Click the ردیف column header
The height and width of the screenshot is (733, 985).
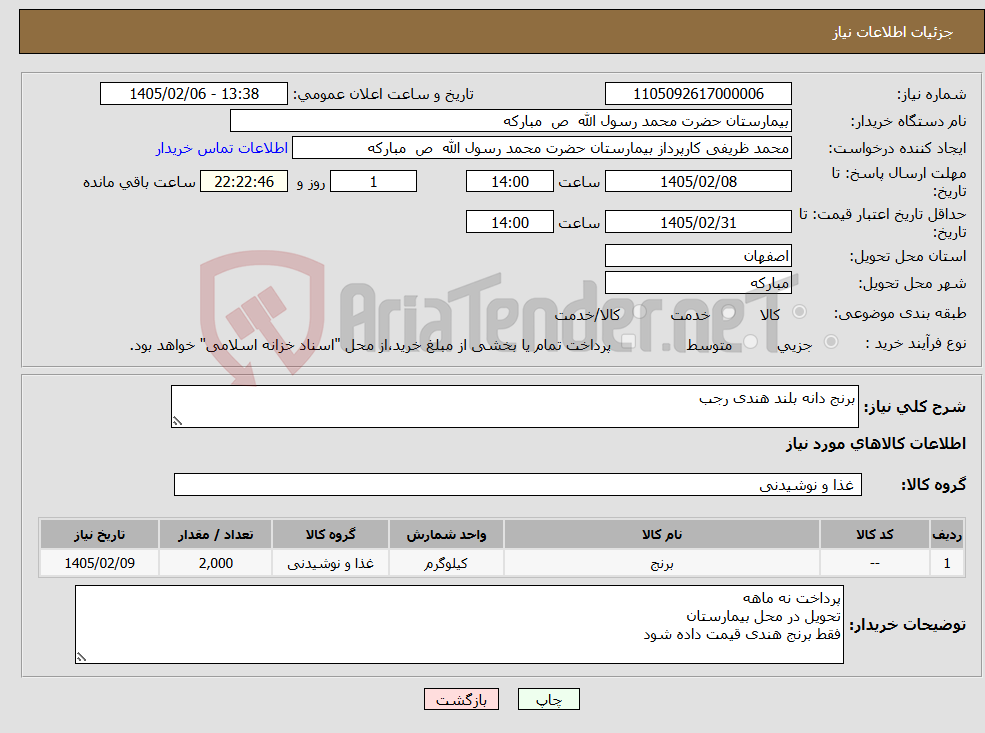[947, 535]
